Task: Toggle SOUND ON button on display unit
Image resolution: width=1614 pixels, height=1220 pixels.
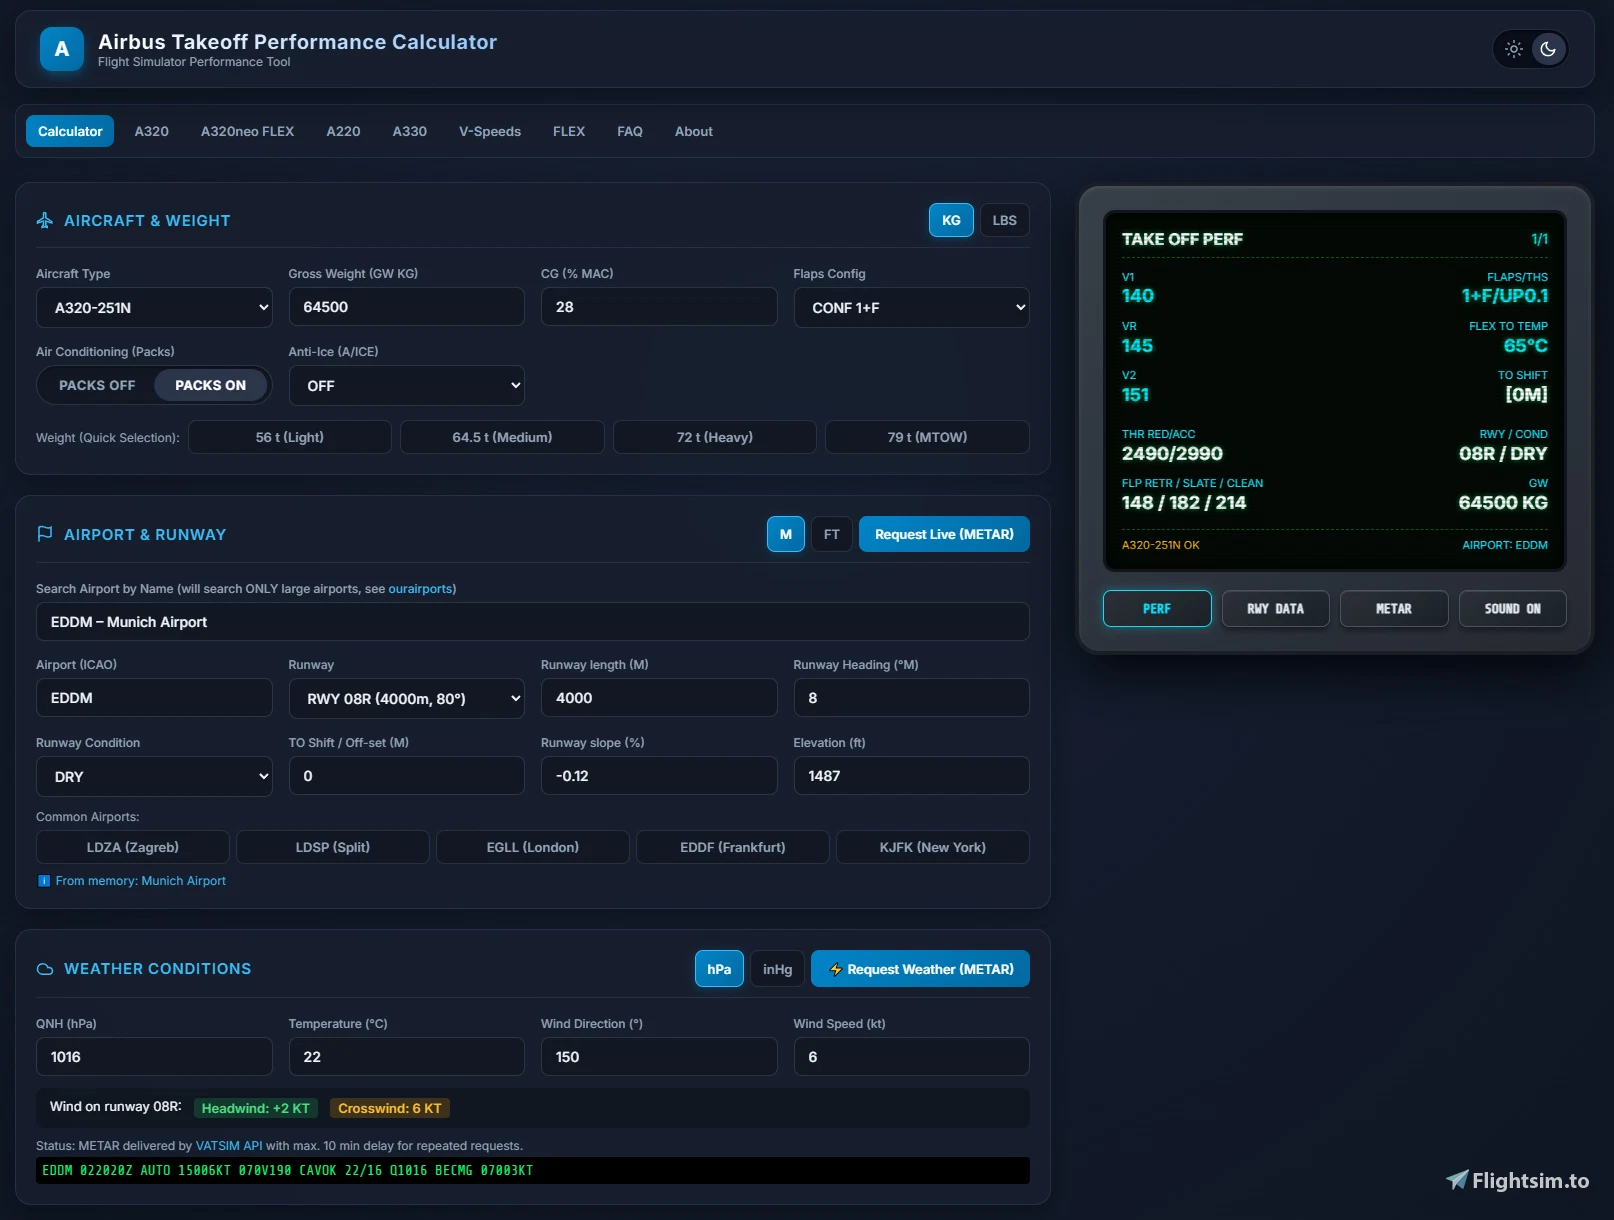Action: point(1512,609)
